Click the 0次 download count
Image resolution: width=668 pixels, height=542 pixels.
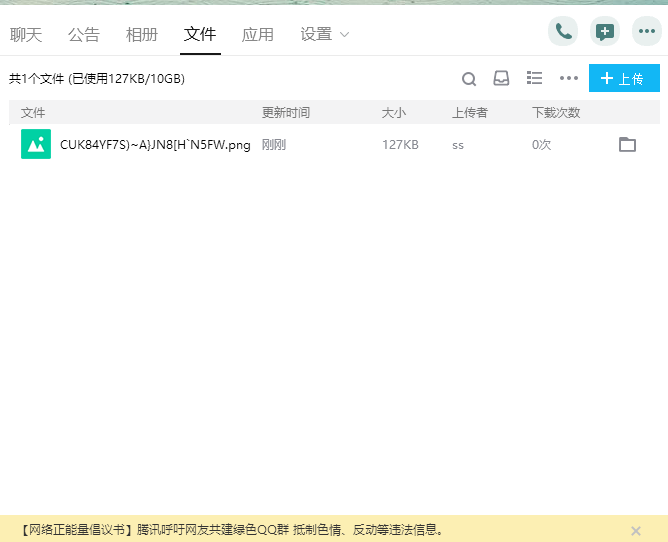click(541, 145)
